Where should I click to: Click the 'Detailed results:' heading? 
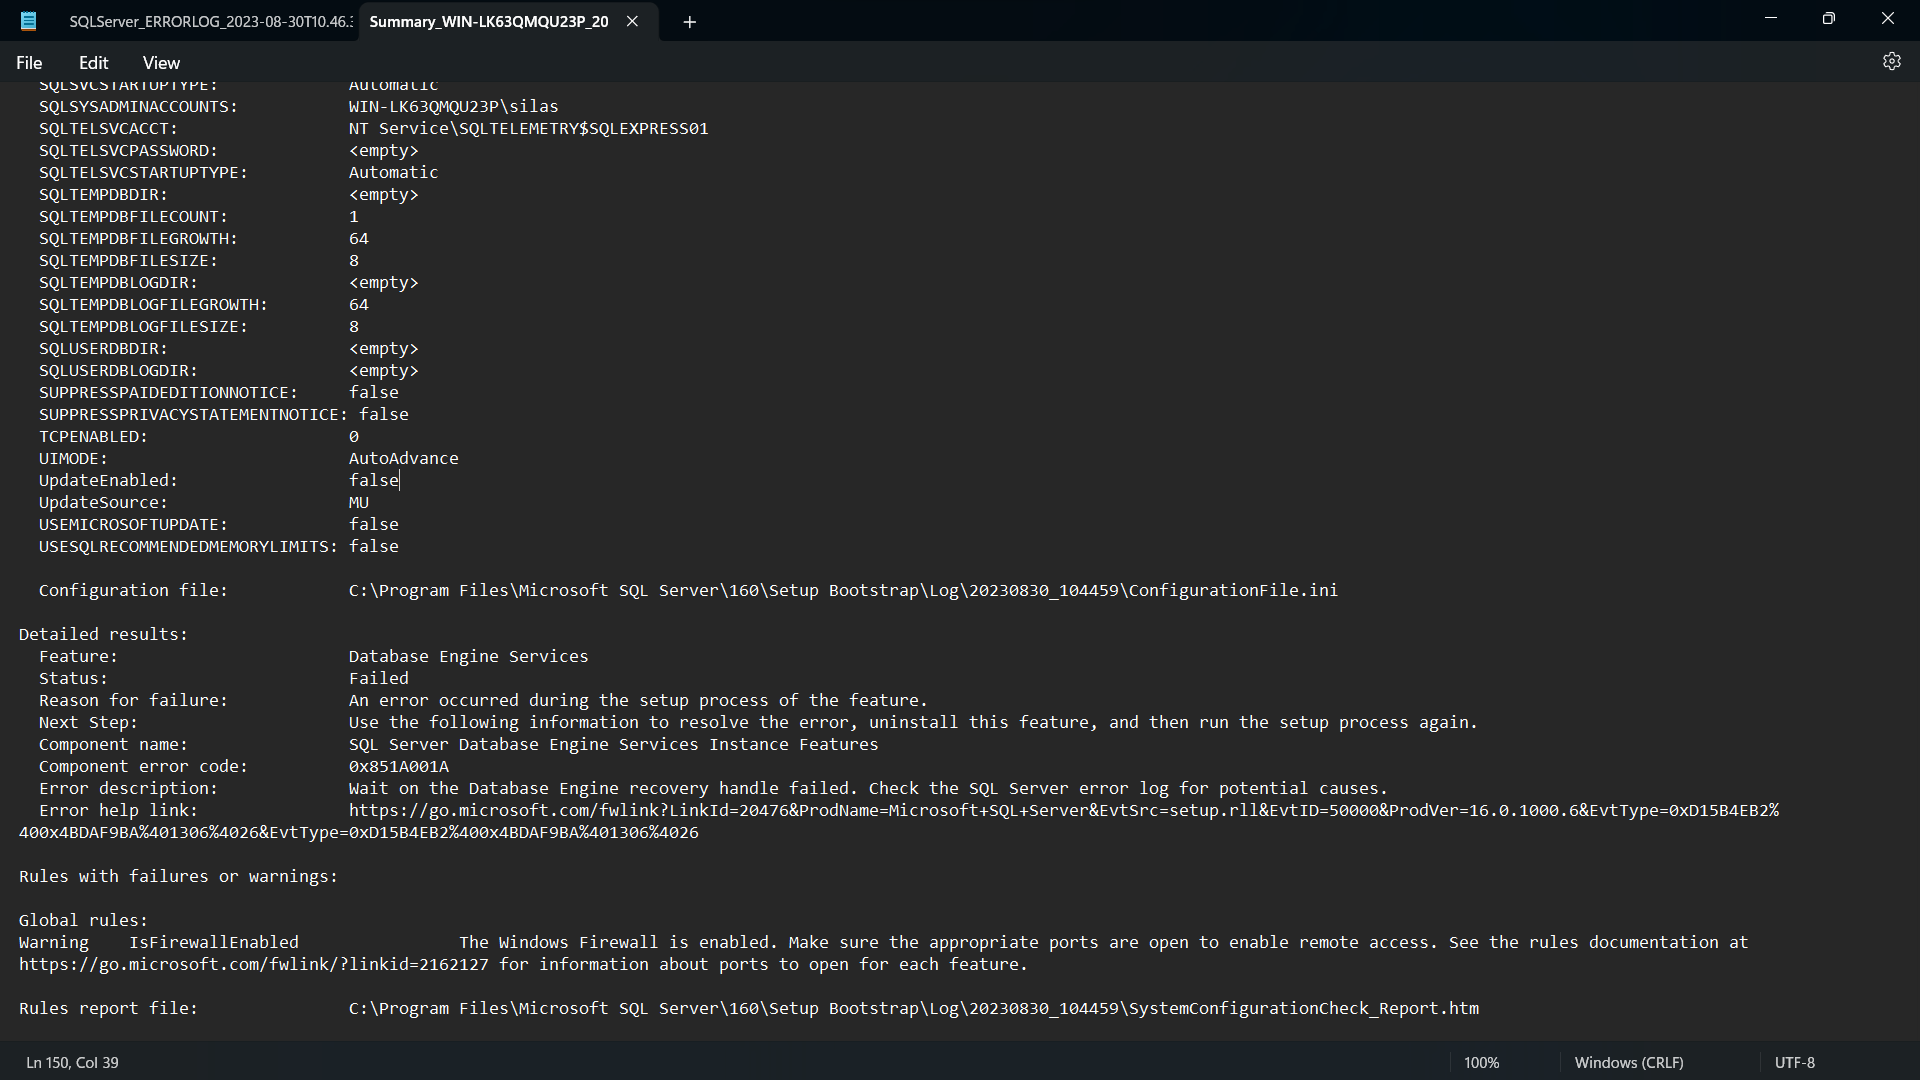[103, 635]
